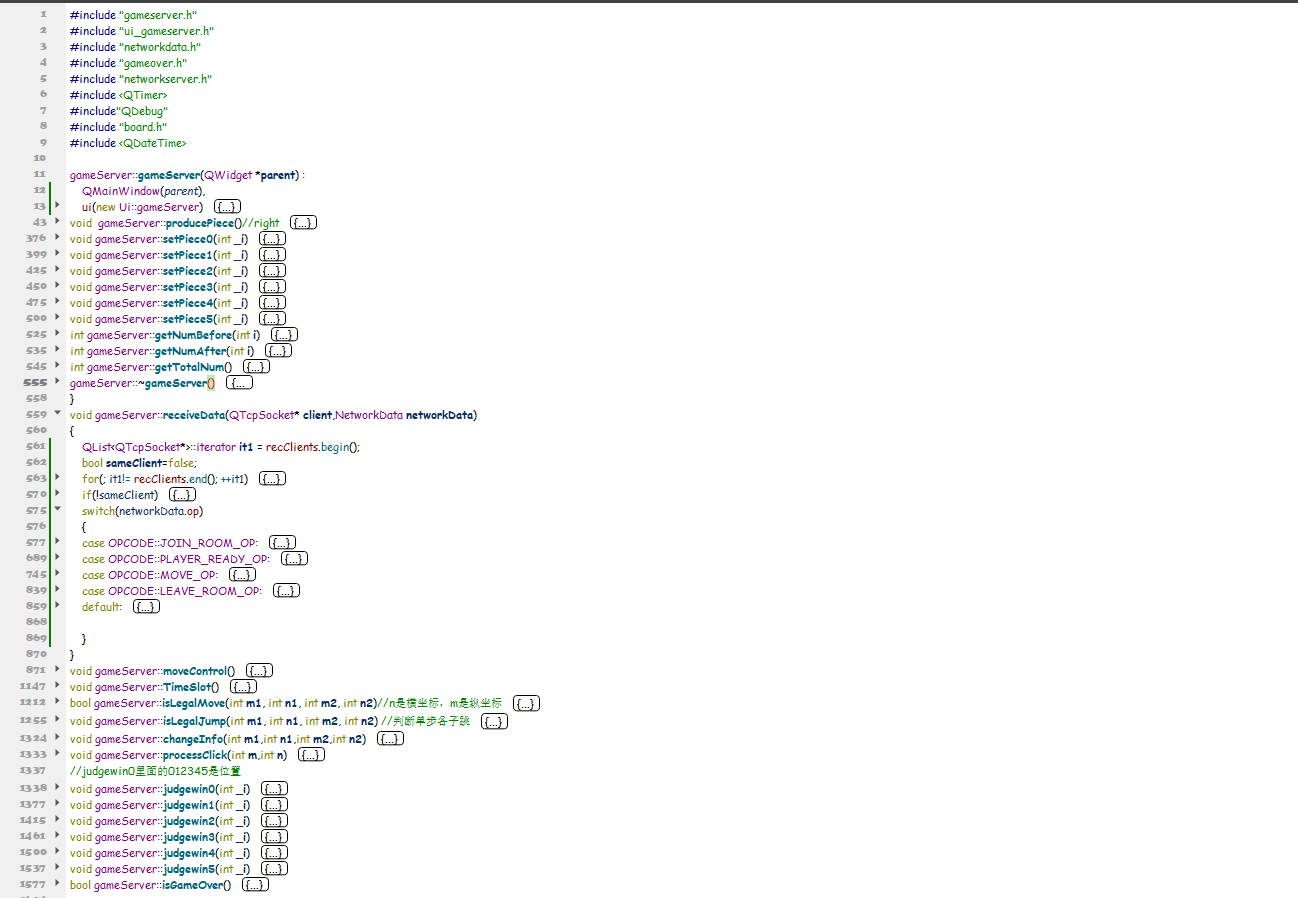1298x898 pixels.
Task: Unfold the setPiece0 function with its arrow
Action: (58, 238)
